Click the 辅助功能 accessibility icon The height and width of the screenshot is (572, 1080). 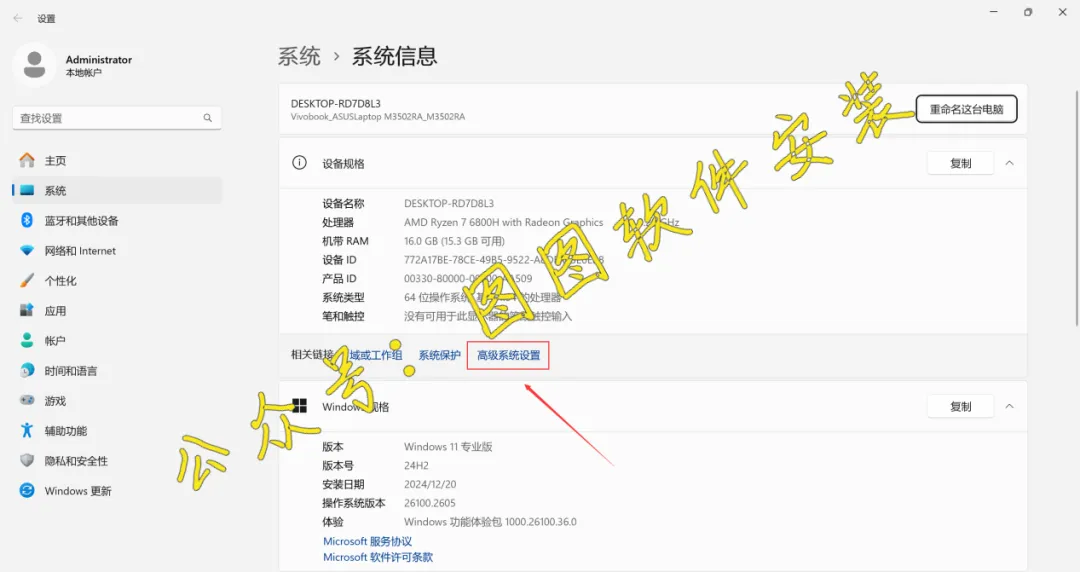click(x=27, y=431)
